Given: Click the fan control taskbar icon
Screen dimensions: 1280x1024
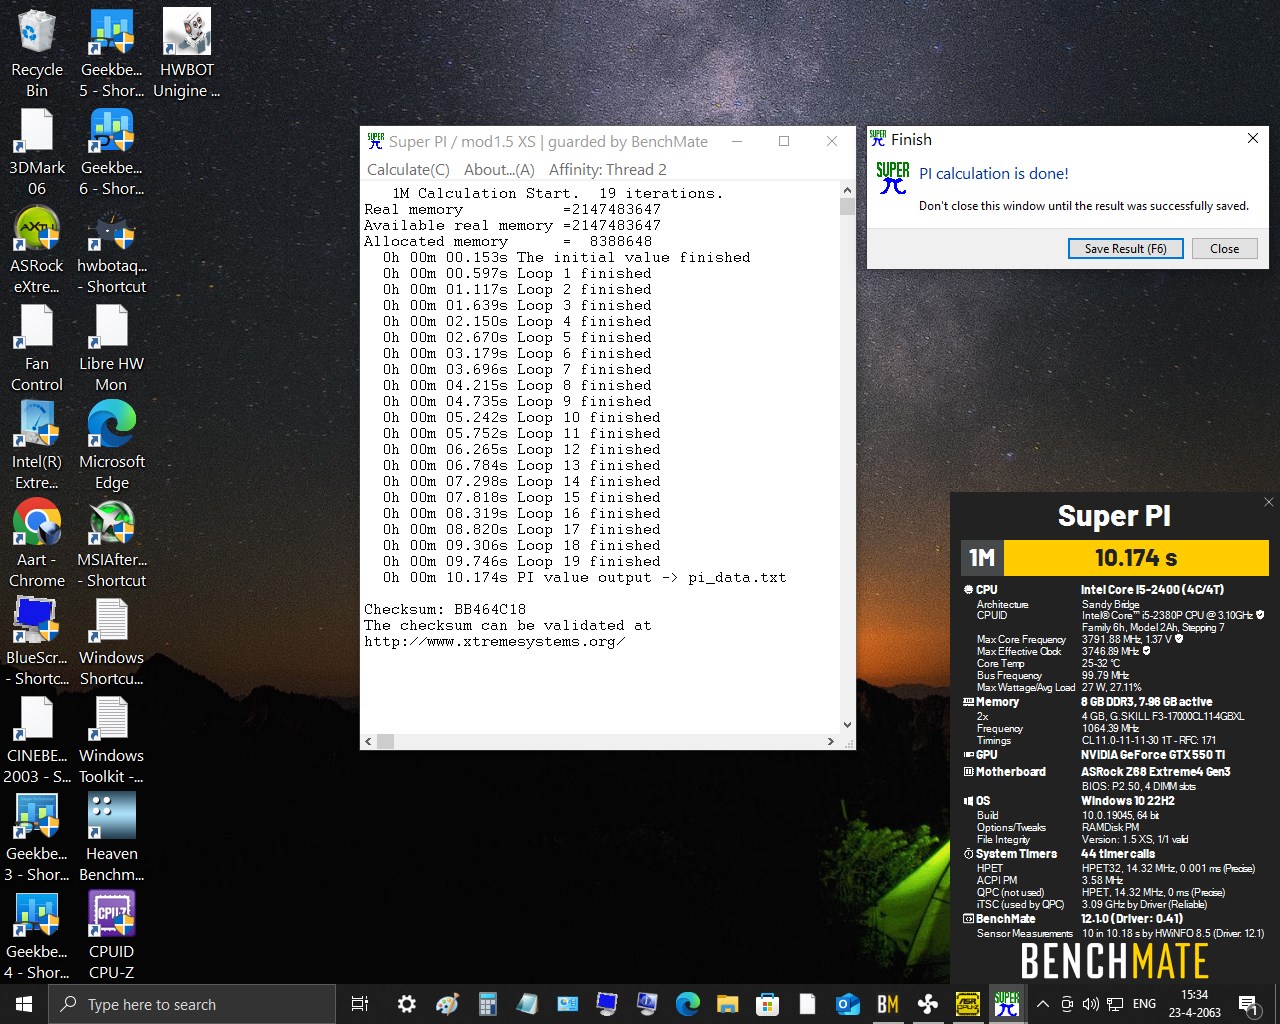Looking at the screenshot, I should click(x=927, y=1004).
